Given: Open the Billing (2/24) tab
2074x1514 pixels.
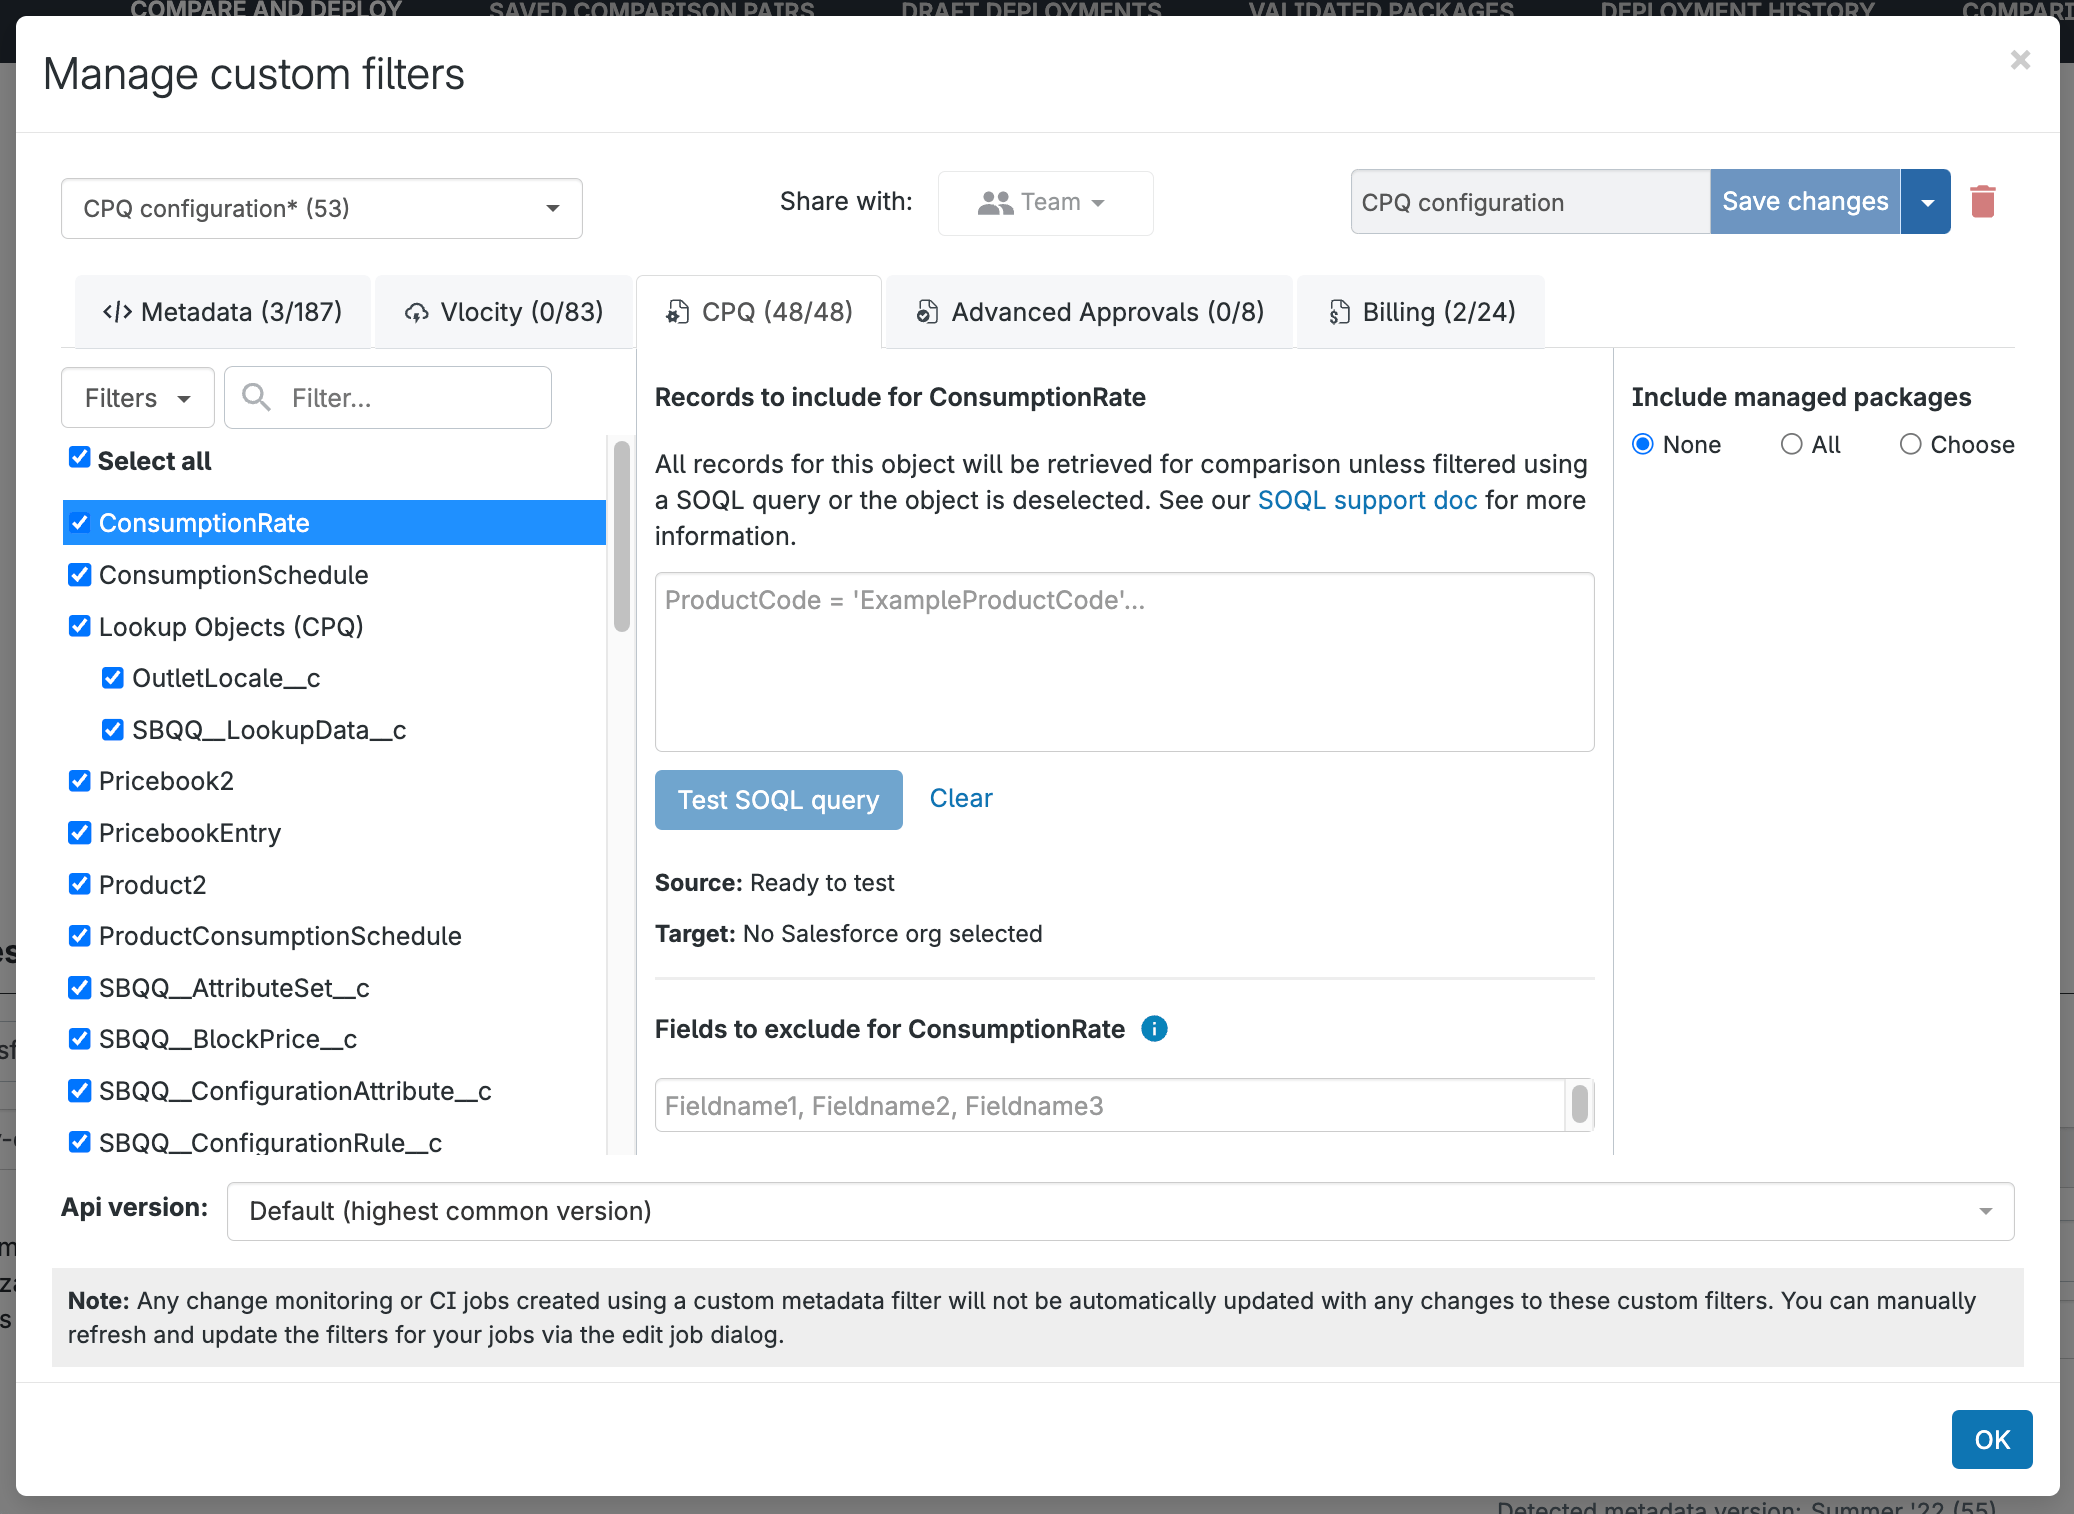Looking at the screenshot, I should 1421,312.
